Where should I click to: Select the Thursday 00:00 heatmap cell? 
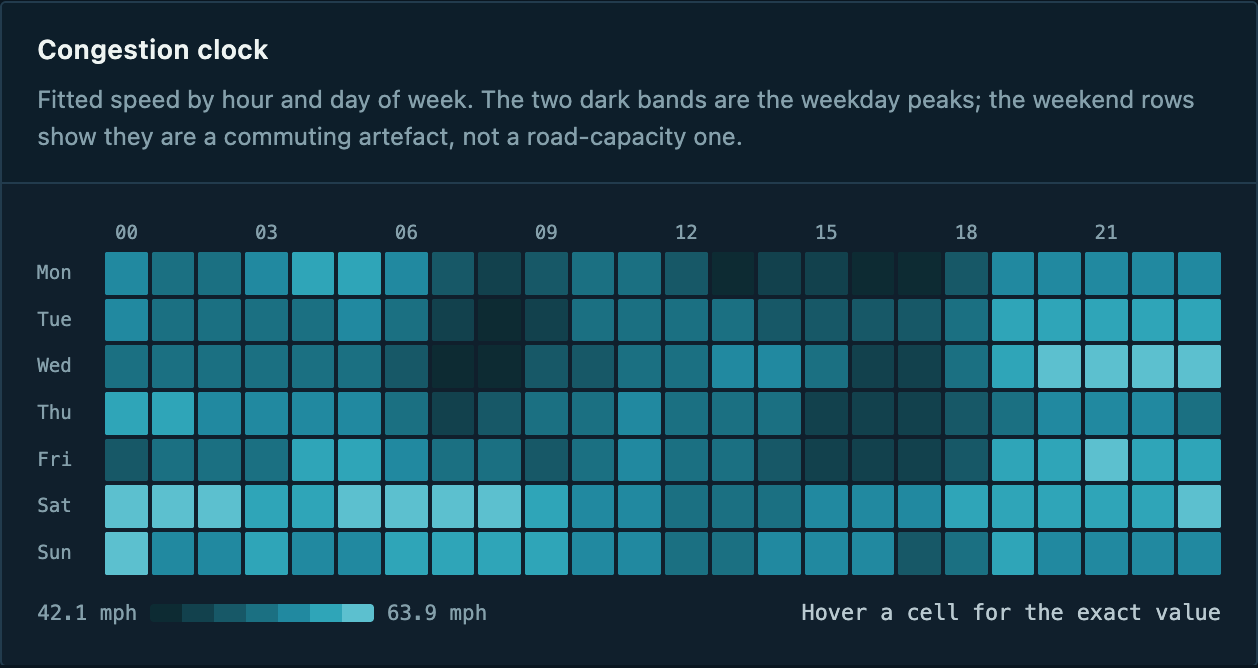[126, 413]
